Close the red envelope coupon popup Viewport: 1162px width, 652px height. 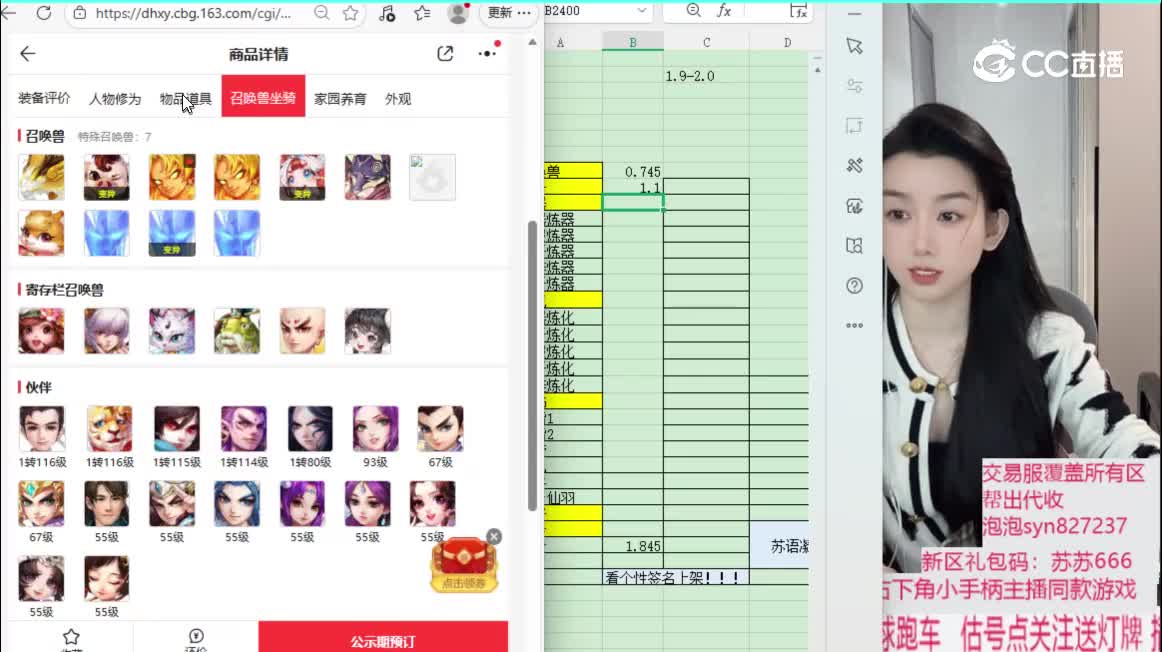pos(494,536)
